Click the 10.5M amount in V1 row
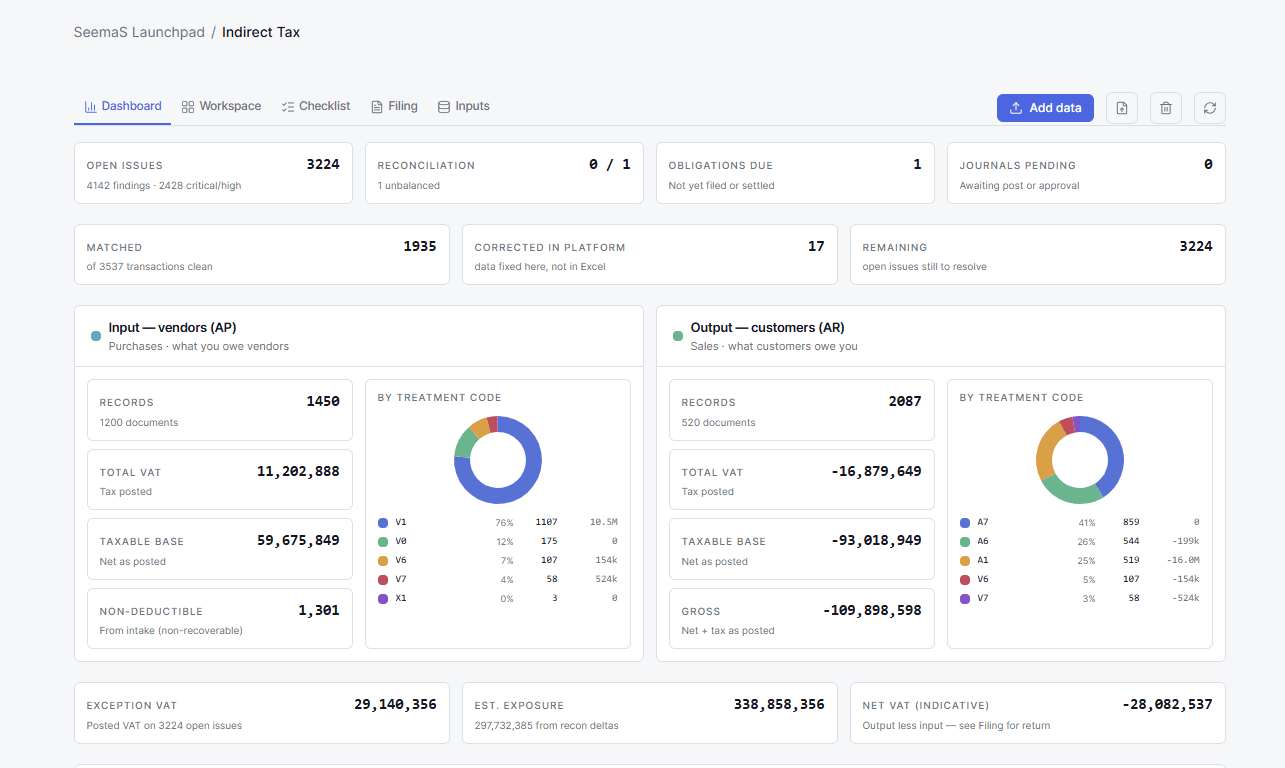1285x768 pixels. coord(603,522)
